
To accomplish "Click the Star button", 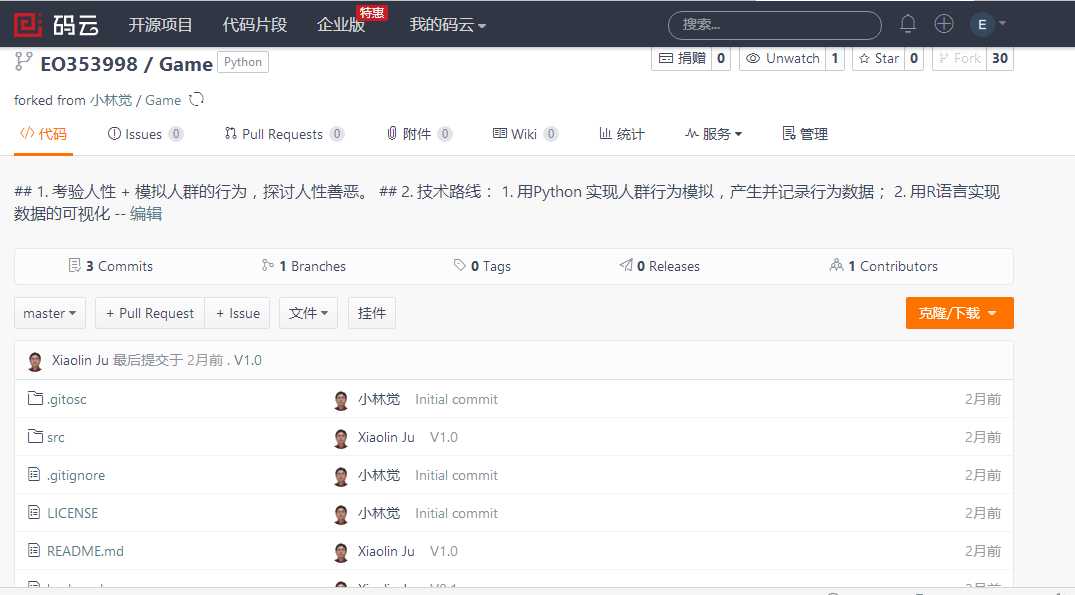I will pyautogui.click(x=878, y=58).
